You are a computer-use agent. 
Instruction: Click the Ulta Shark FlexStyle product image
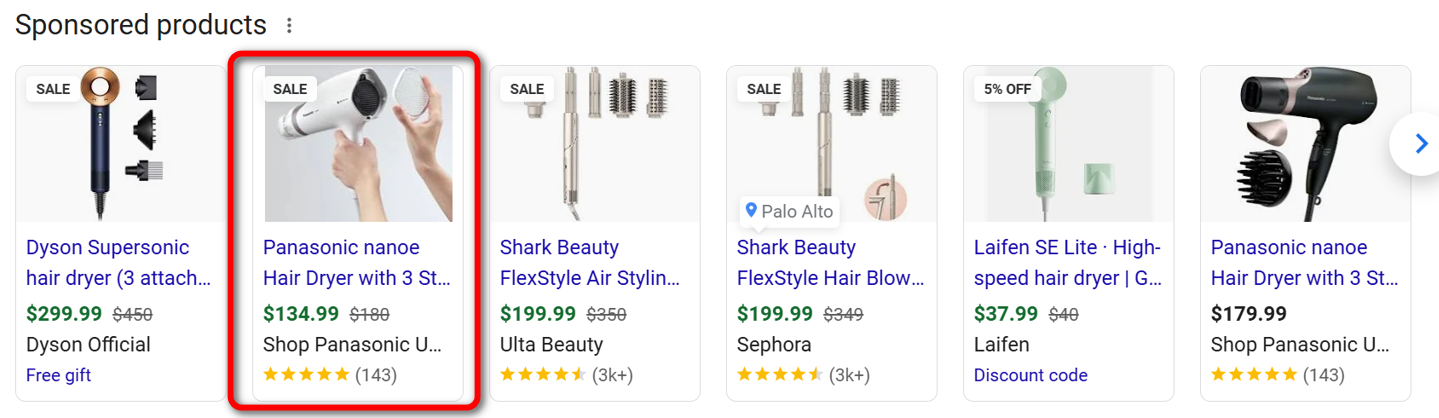click(x=595, y=144)
